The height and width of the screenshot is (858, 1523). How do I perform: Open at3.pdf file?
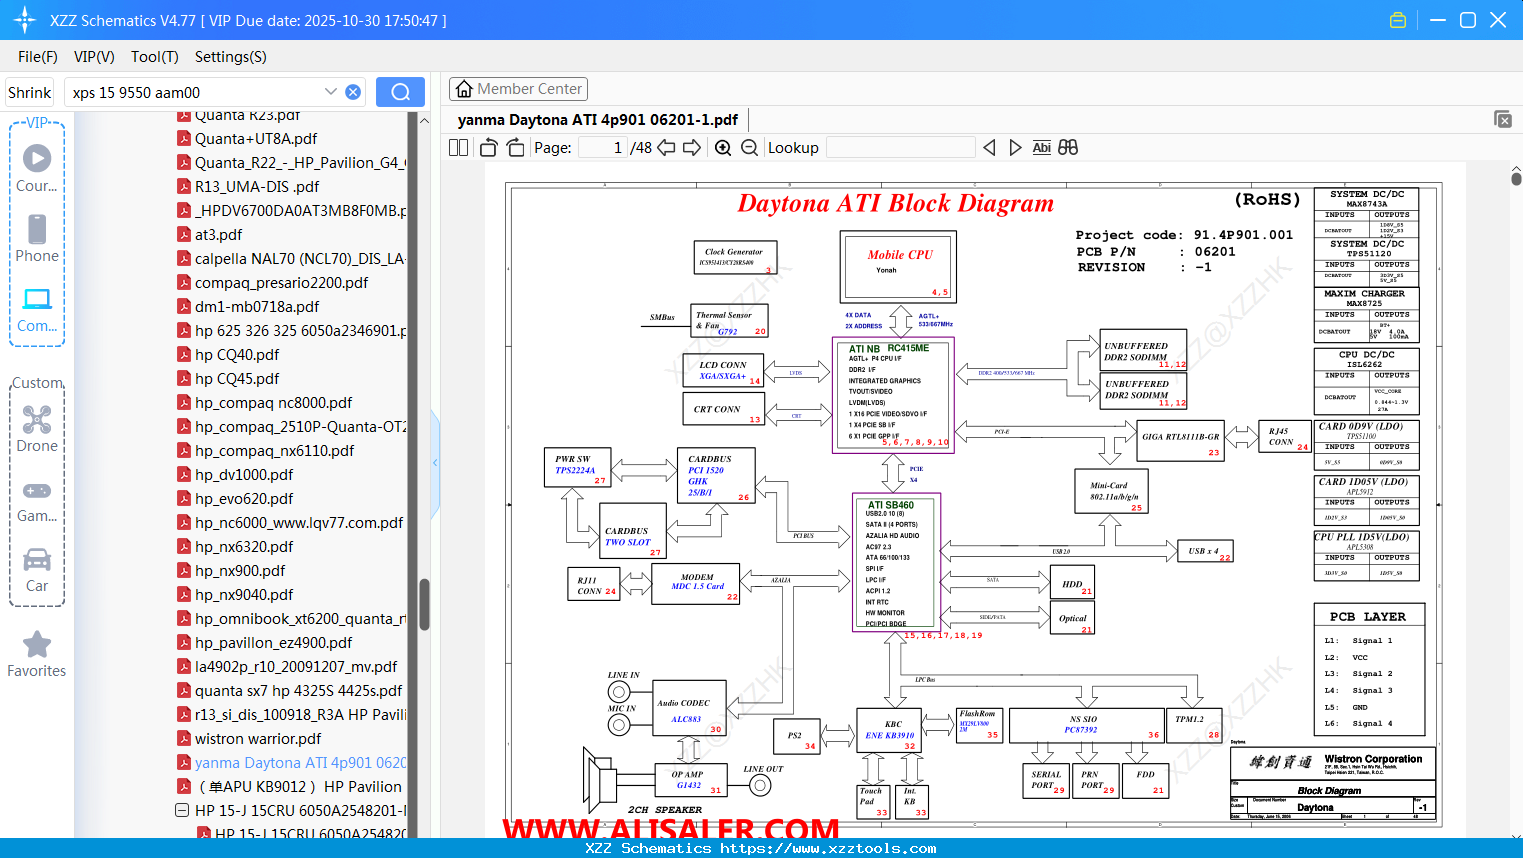coord(218,235)
